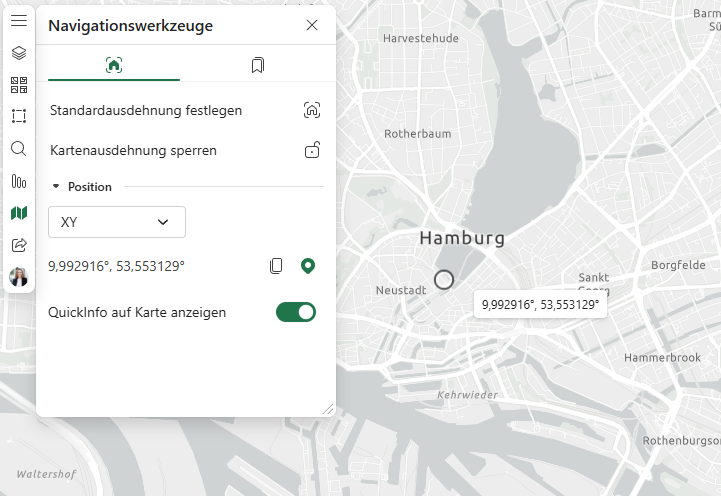This screenshot has height=496, width=721.
Task: Click Standardausdehnung festlegen label
Action: coord(146,110)
